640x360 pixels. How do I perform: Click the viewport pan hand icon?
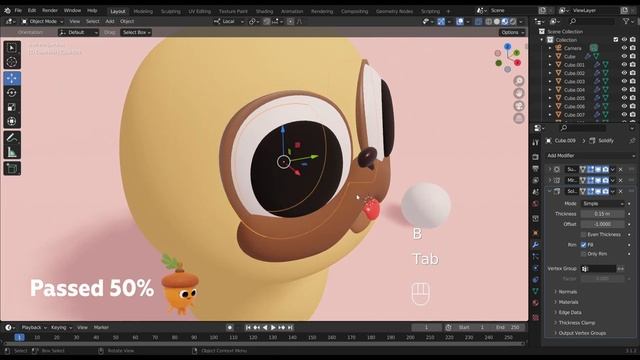tap(519, 93)
